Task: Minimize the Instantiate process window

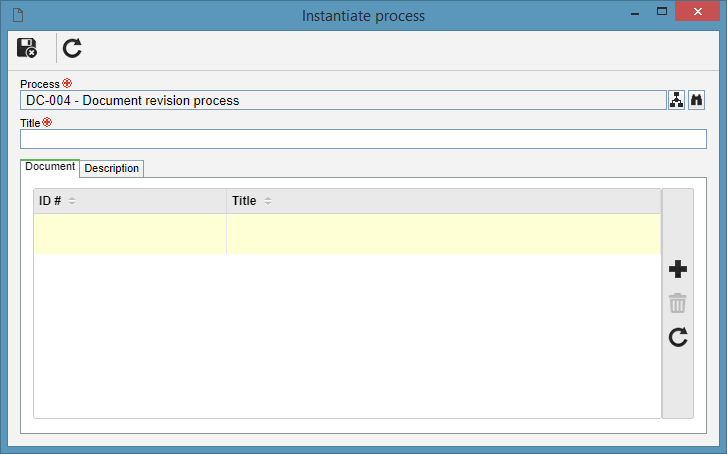Action: (x=635, y=13)
